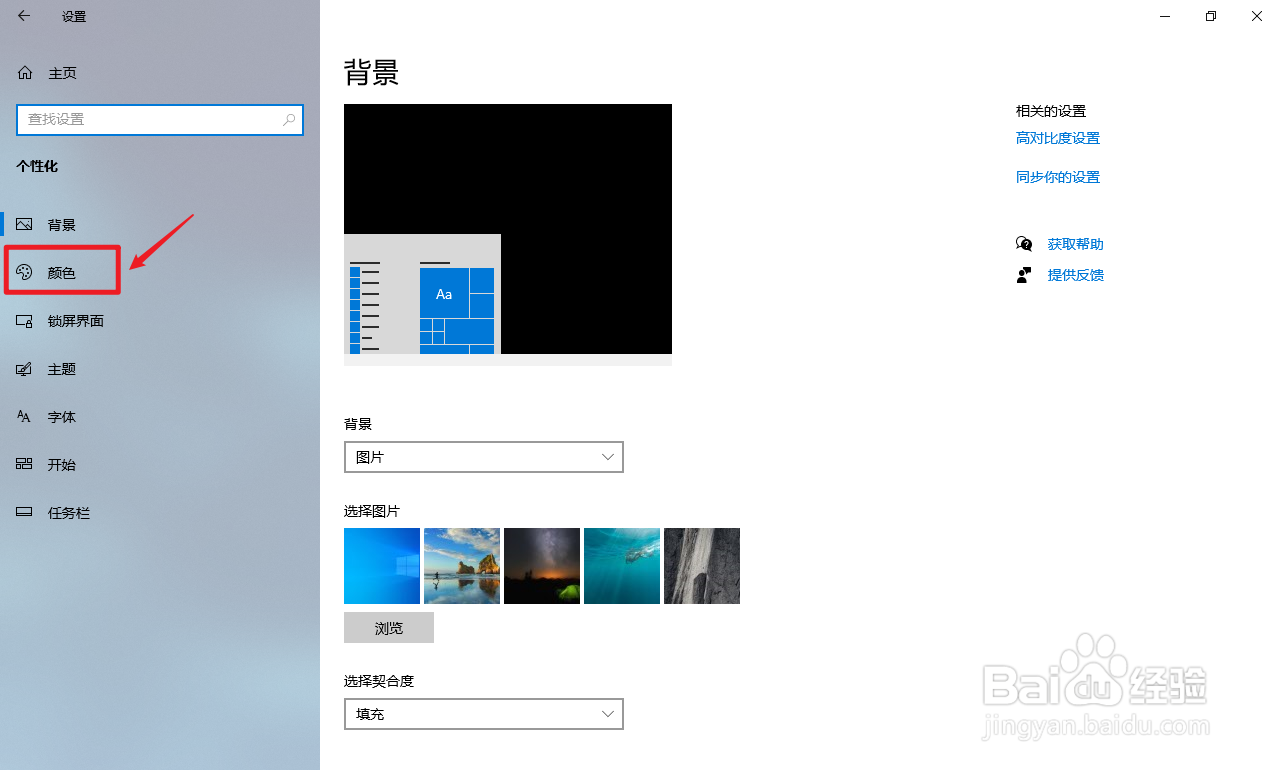Click the search magnifier icon
The image size is (1280, 770).
tap(289, 119)
